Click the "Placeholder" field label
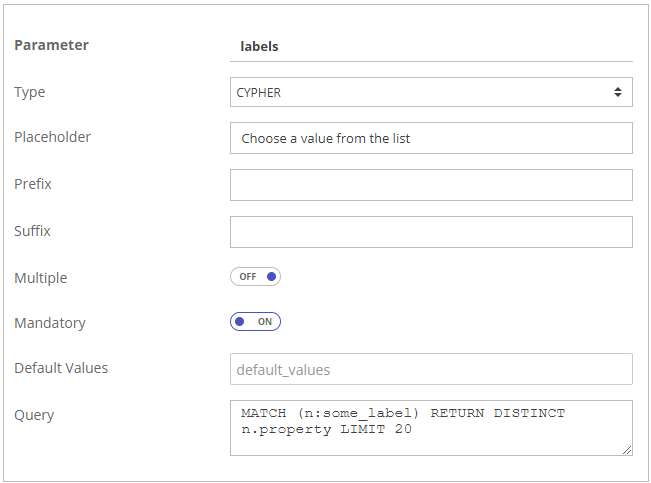 click(53, 137)
